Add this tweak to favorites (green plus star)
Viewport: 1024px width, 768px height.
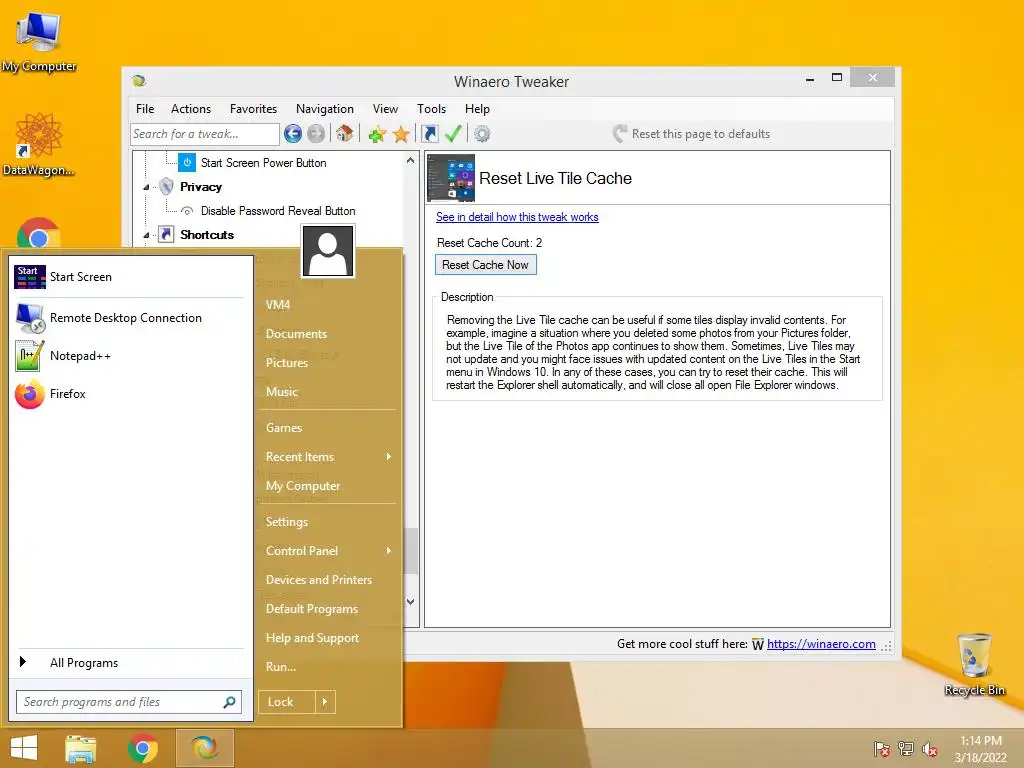[377, 135]
